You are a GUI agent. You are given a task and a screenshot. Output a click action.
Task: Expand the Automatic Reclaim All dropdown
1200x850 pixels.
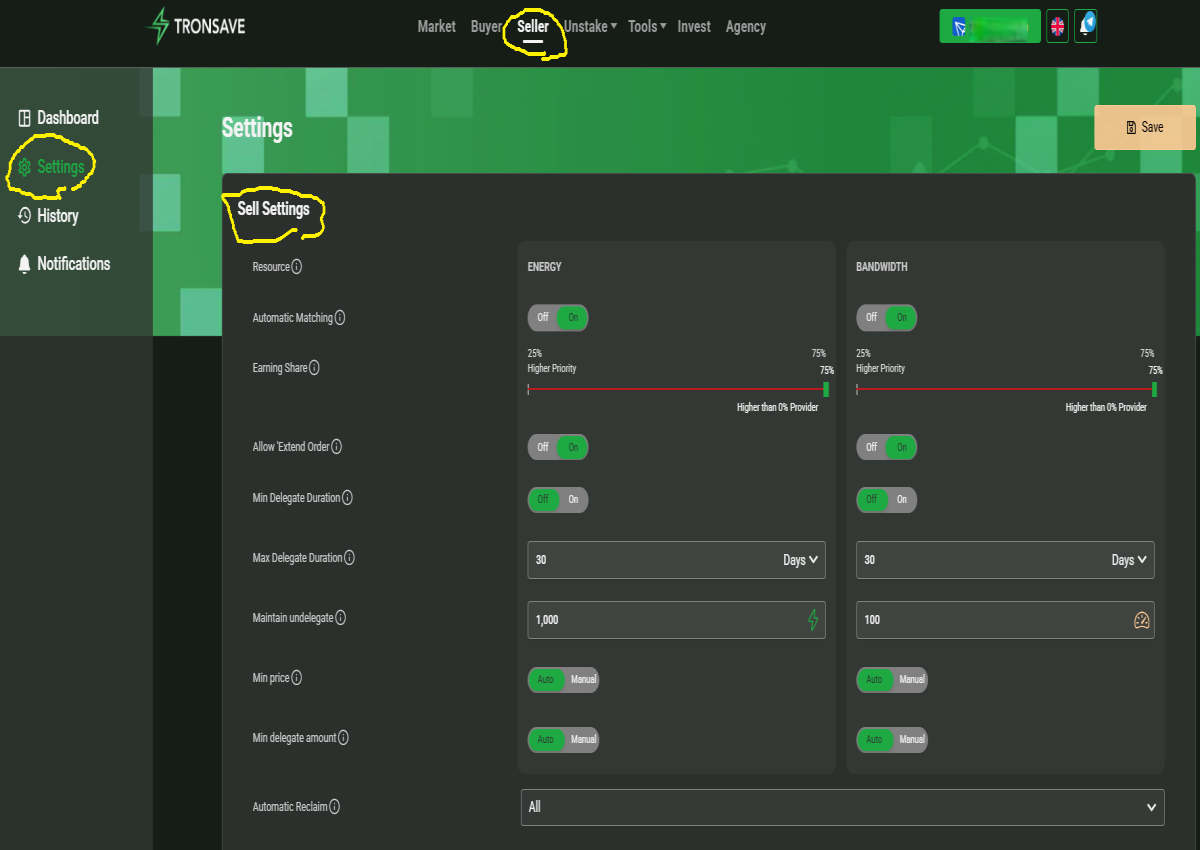point(843,807)
